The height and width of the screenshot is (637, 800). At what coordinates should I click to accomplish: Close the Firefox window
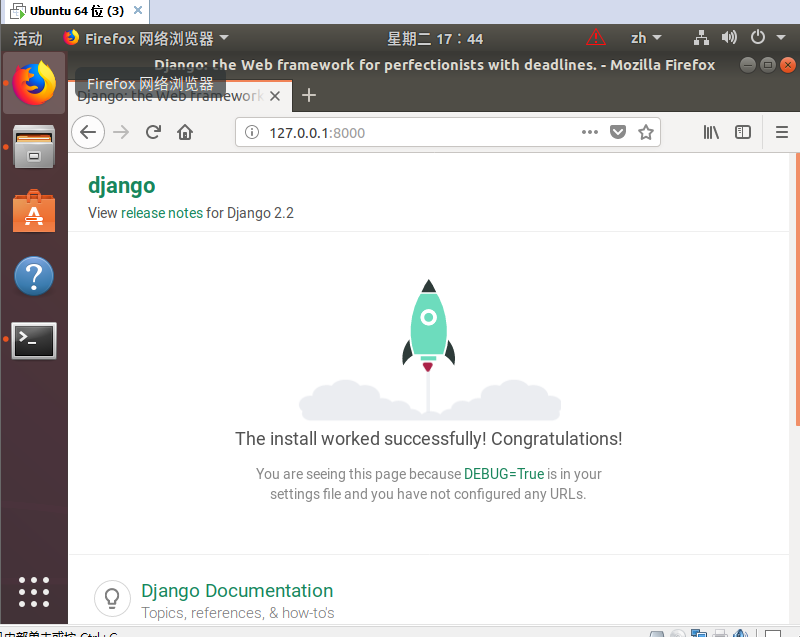click(788, 65)
